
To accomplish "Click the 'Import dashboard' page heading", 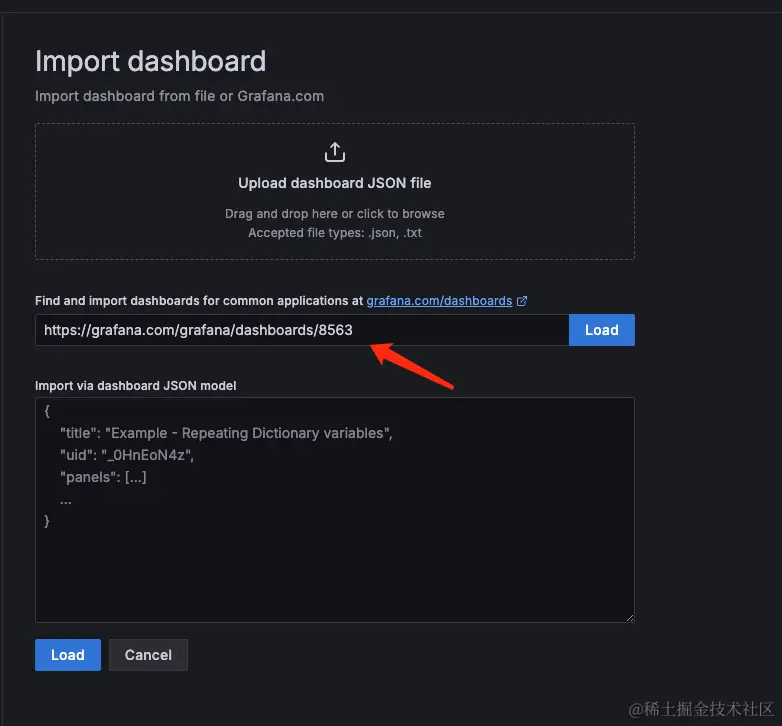I will click(151, 61).
